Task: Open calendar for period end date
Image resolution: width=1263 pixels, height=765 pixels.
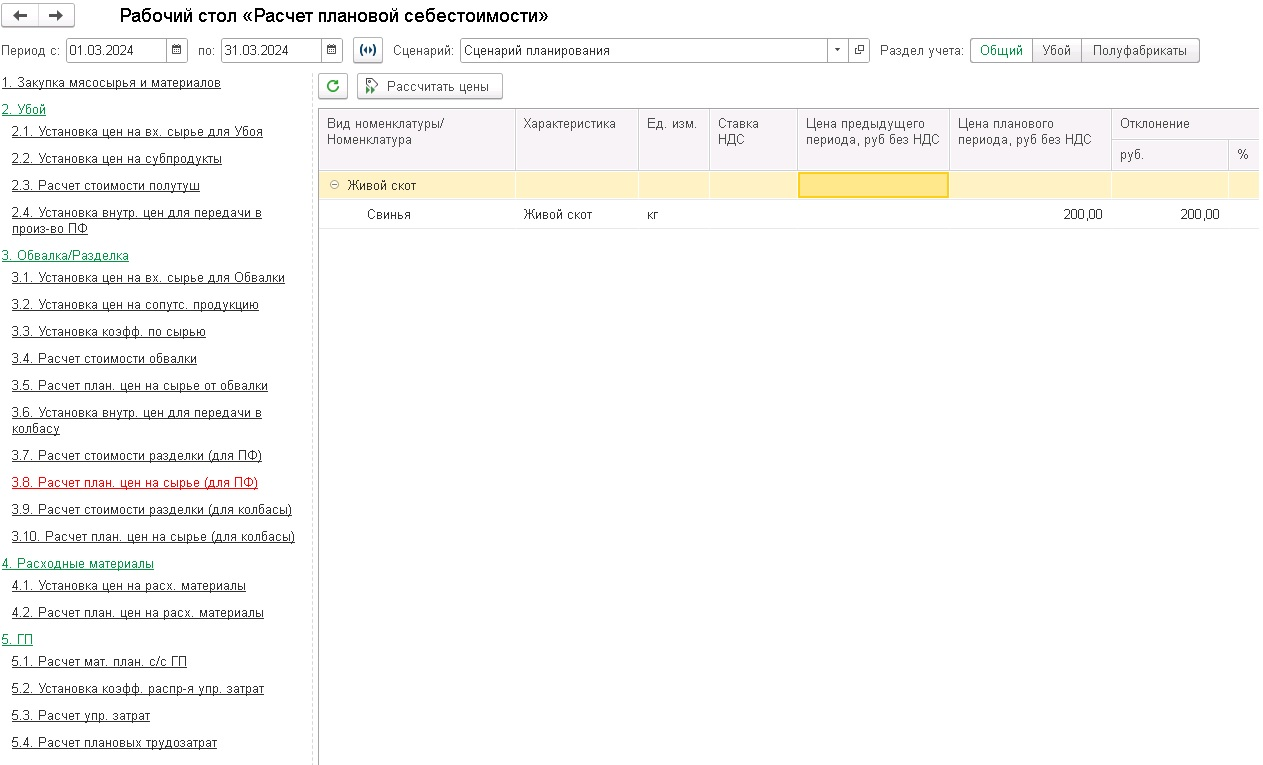Action: (332, 50)
